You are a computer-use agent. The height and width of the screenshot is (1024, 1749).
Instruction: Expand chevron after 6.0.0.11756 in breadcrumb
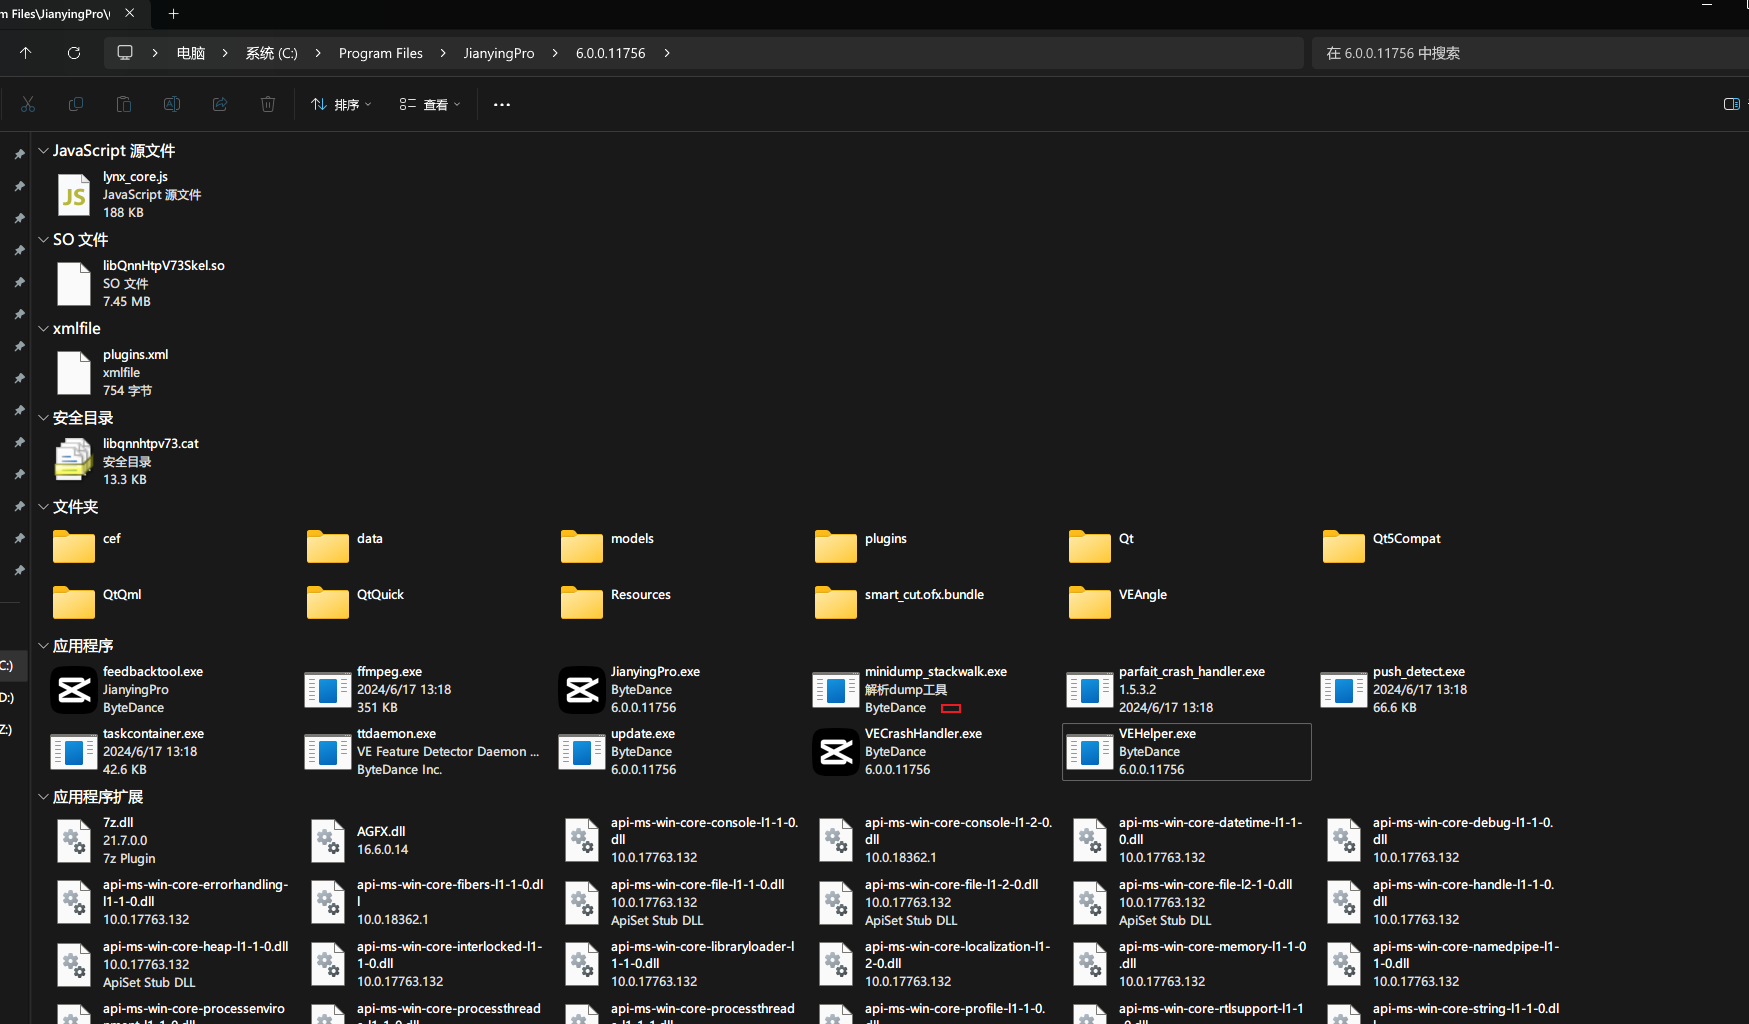[667, 53]
